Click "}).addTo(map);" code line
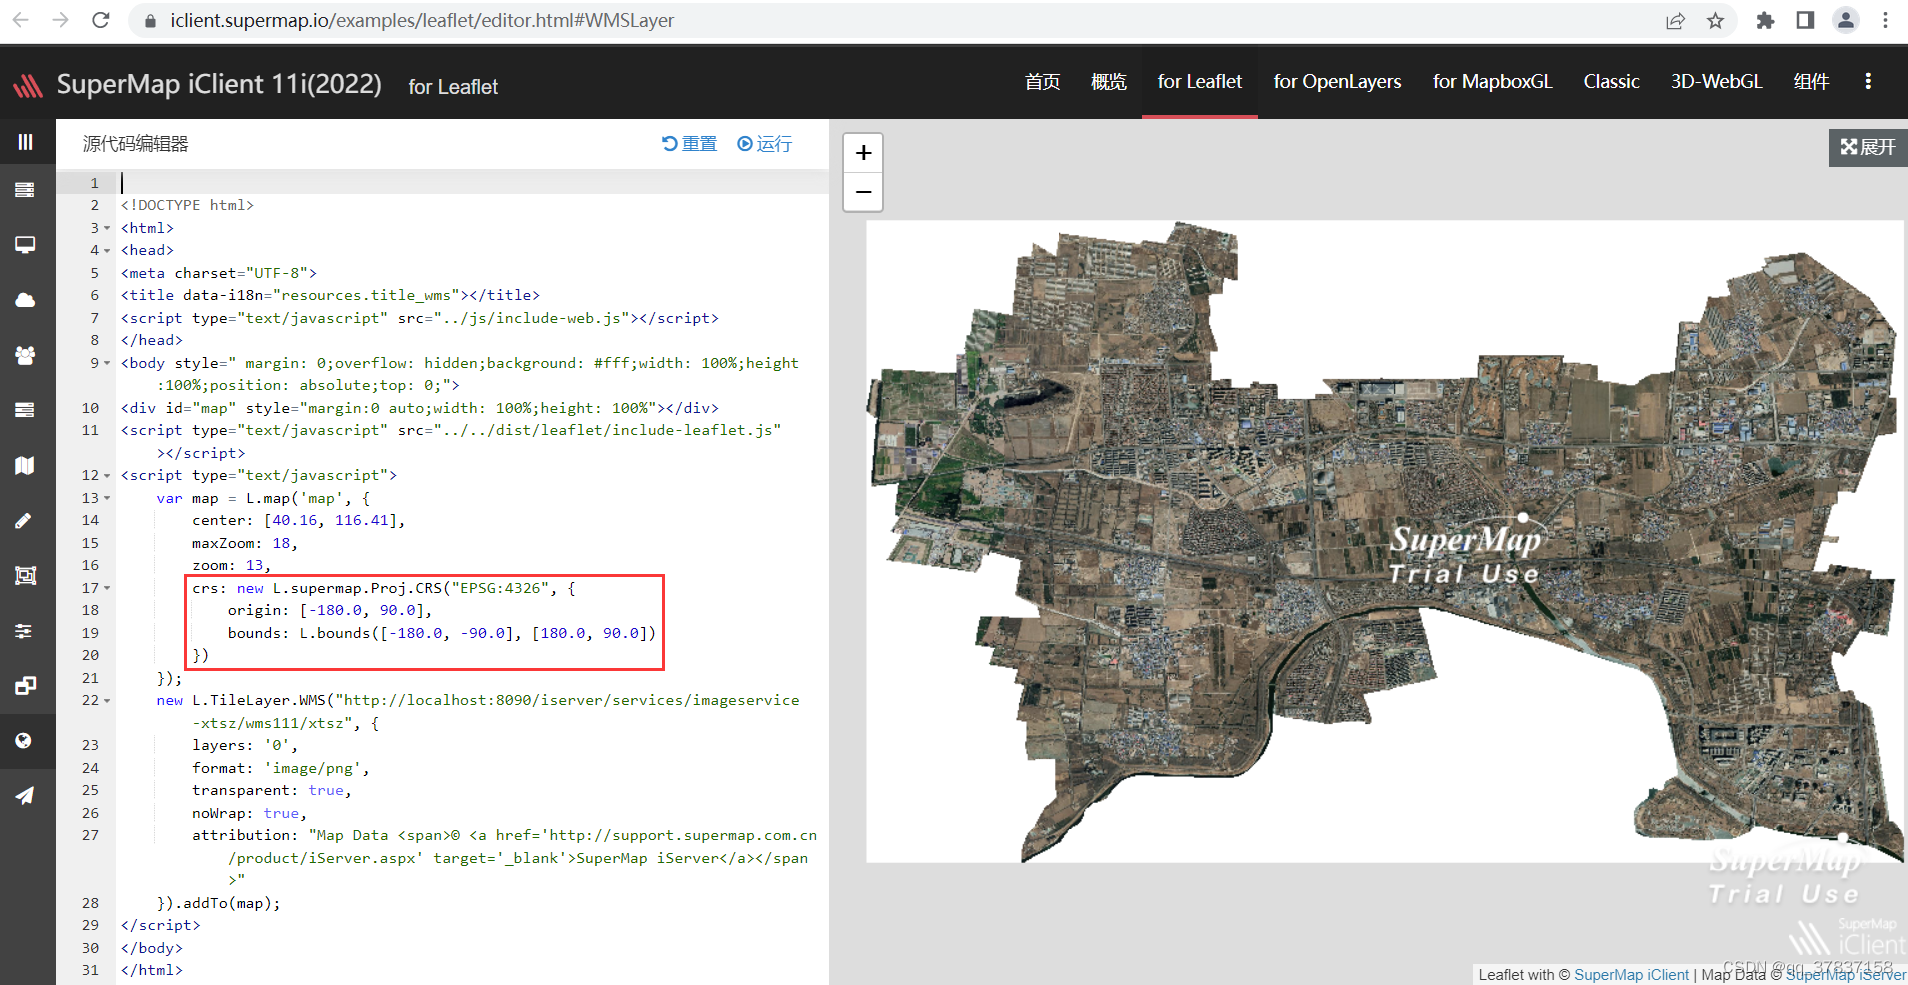This screenshot has width=1908, height=985. pos(219,903)
